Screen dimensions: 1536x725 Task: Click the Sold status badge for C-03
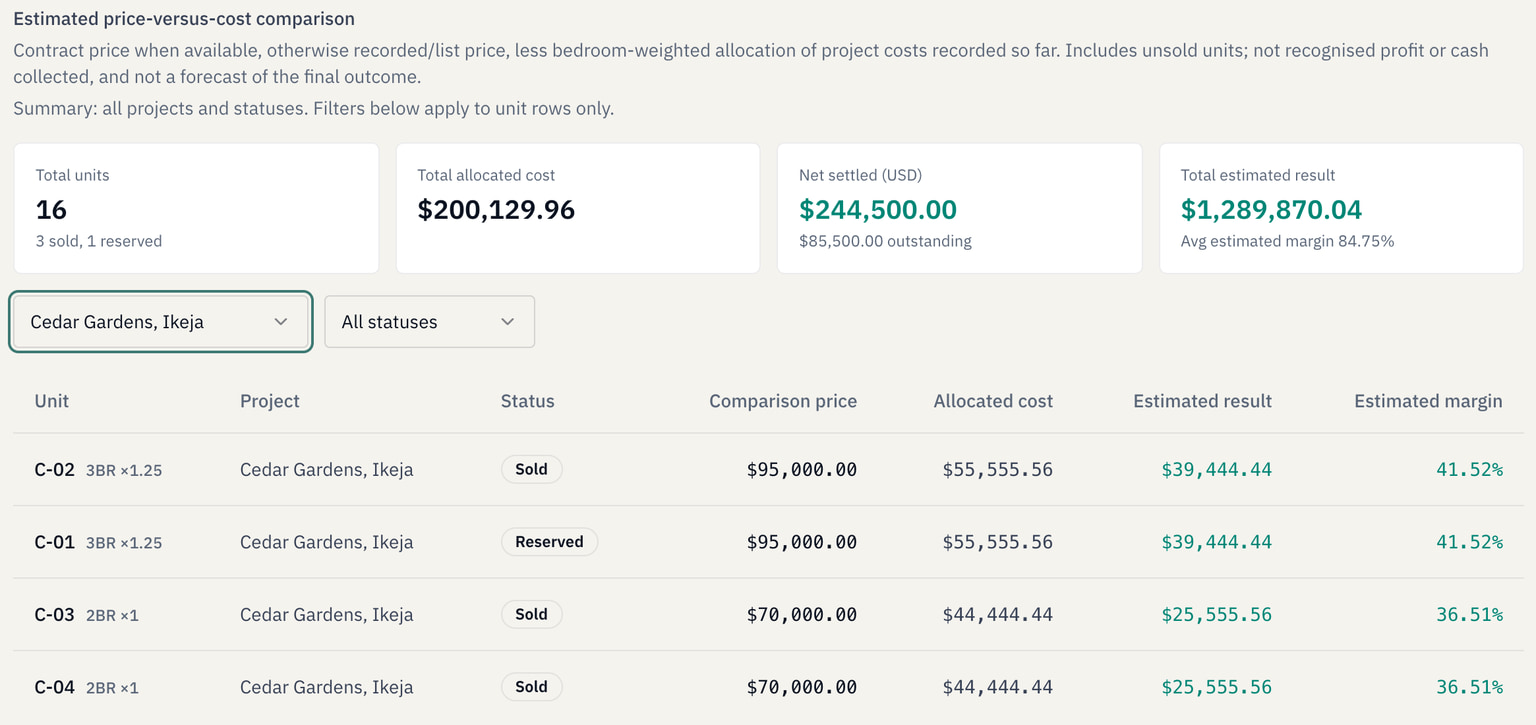pos(531,614)
